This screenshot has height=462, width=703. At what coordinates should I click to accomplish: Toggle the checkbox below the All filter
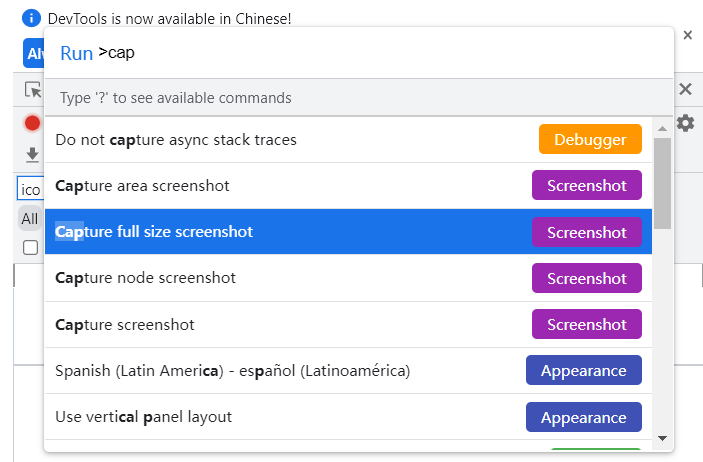pyautogui.click(x=31, y=247)
